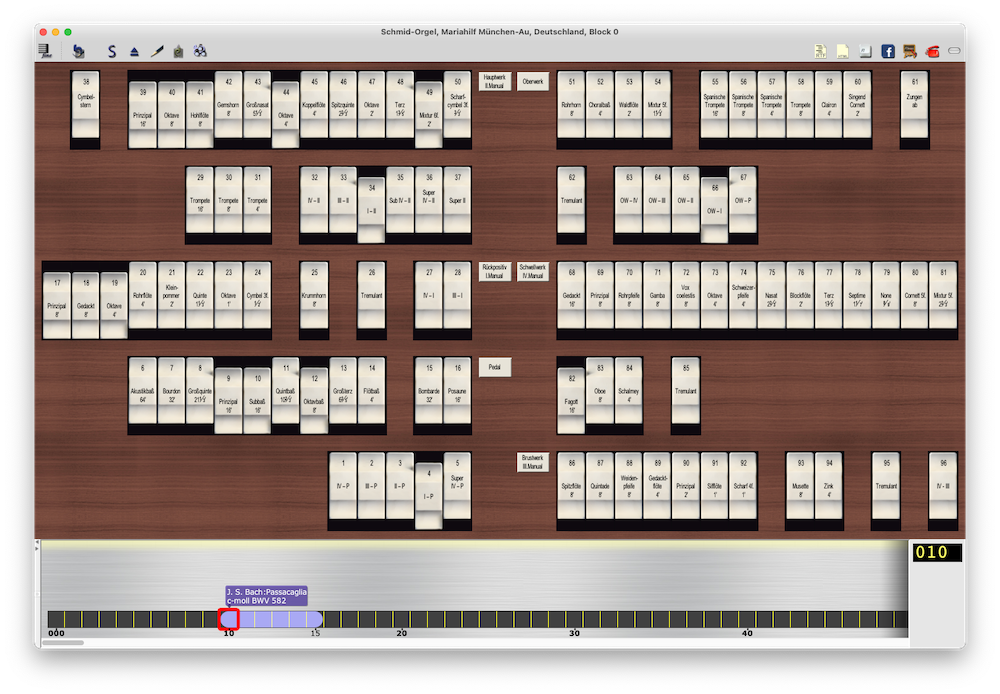Select the pencil edit tool icon

point(157,51)
